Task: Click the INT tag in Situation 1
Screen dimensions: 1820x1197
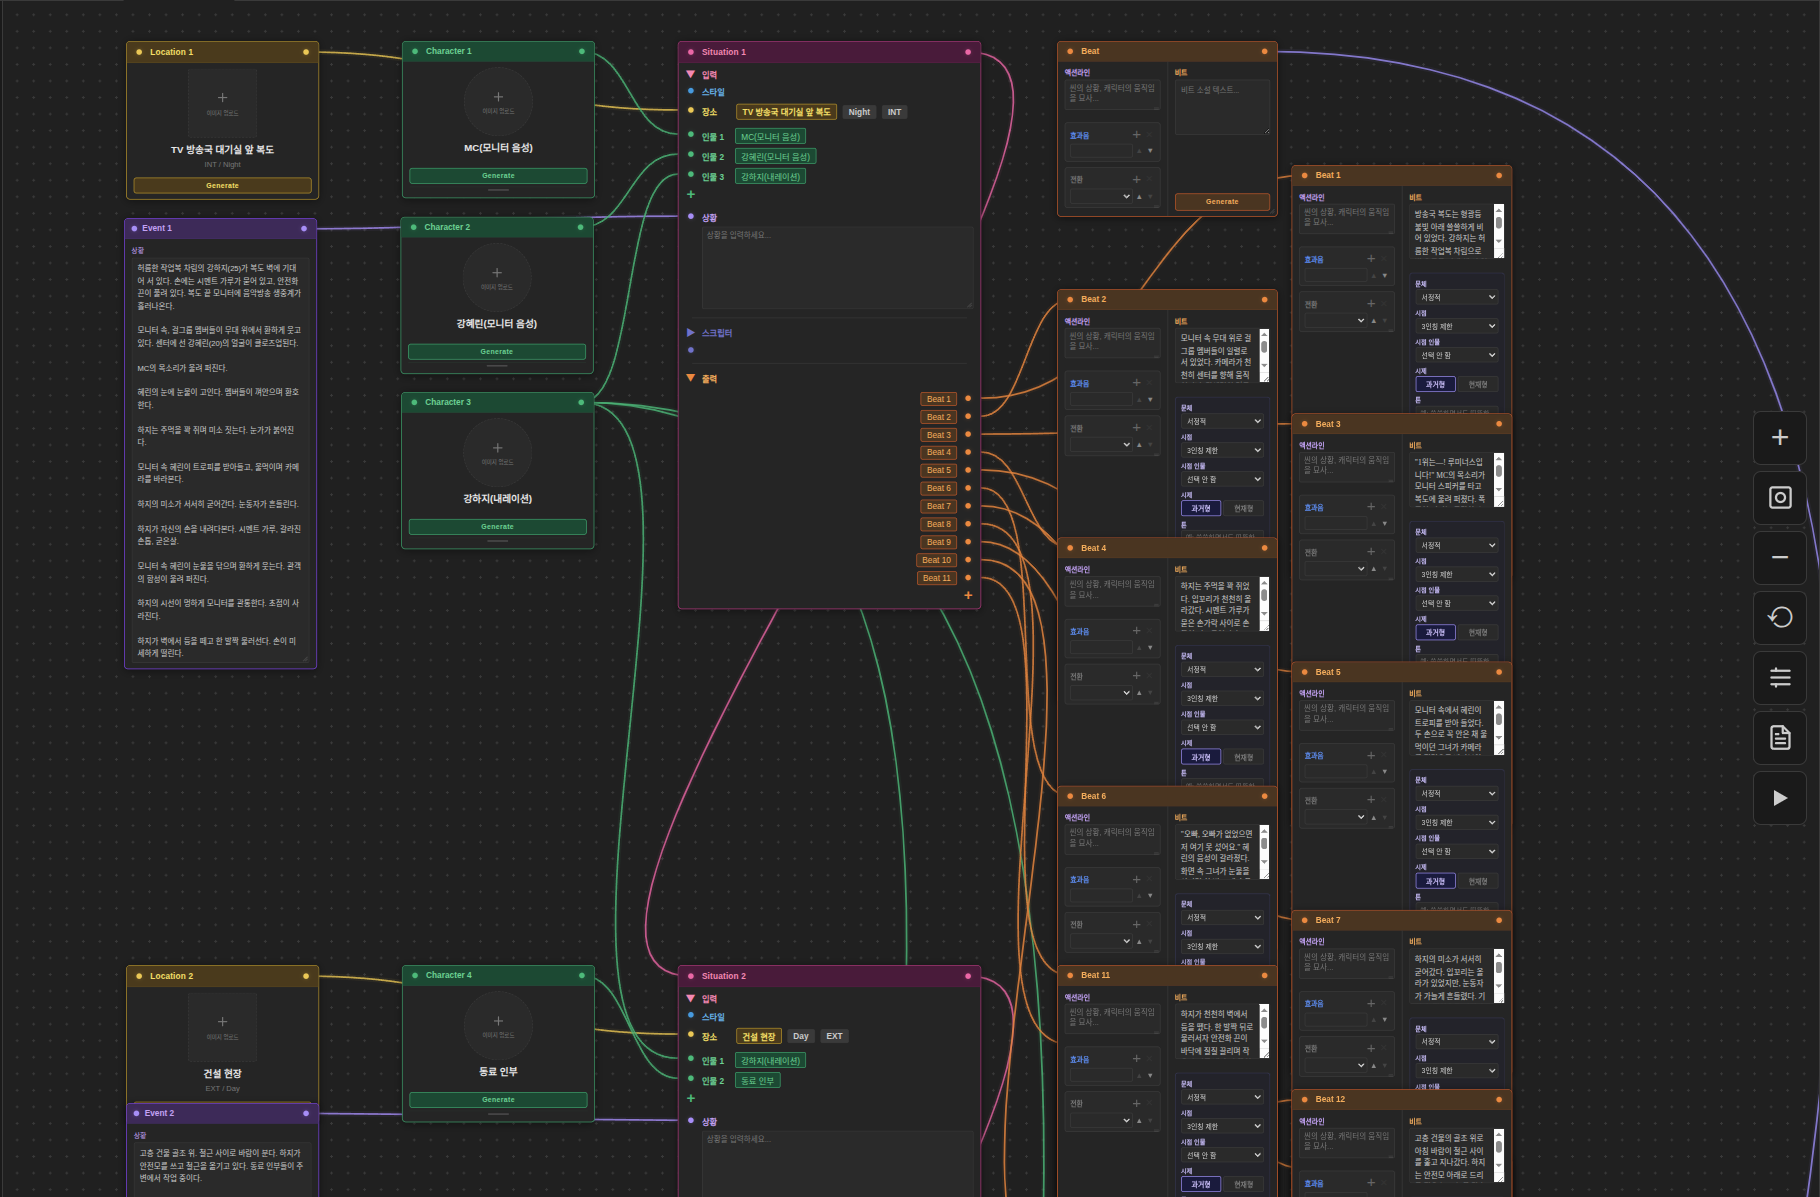Action: click(894, 112)
